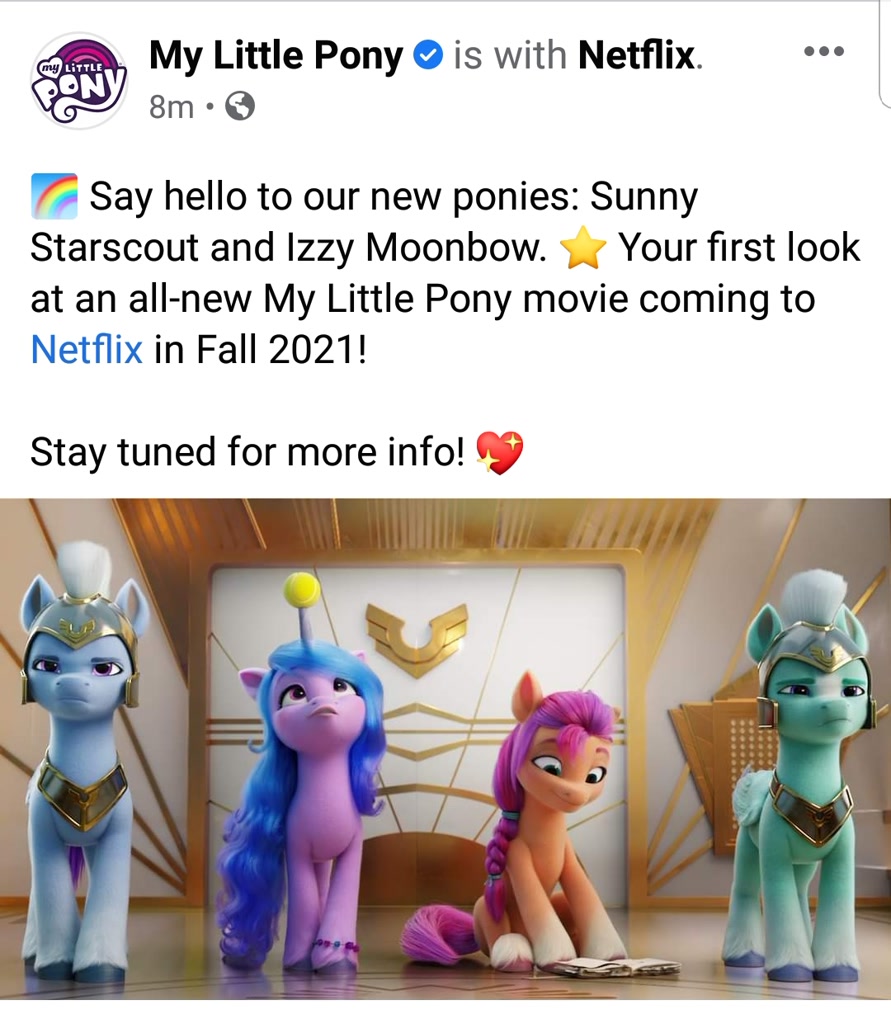Open the My Little Pony page name

point(276,55)
